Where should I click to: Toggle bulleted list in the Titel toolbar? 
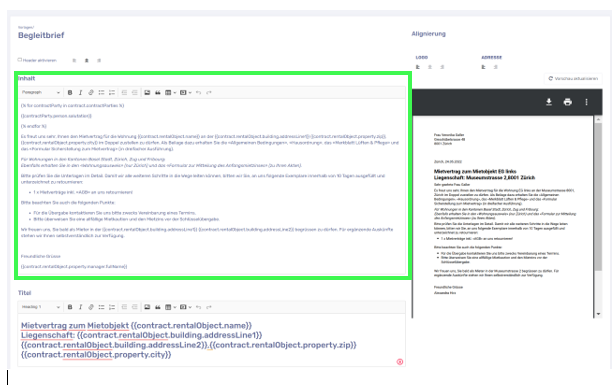coord(101,307)
